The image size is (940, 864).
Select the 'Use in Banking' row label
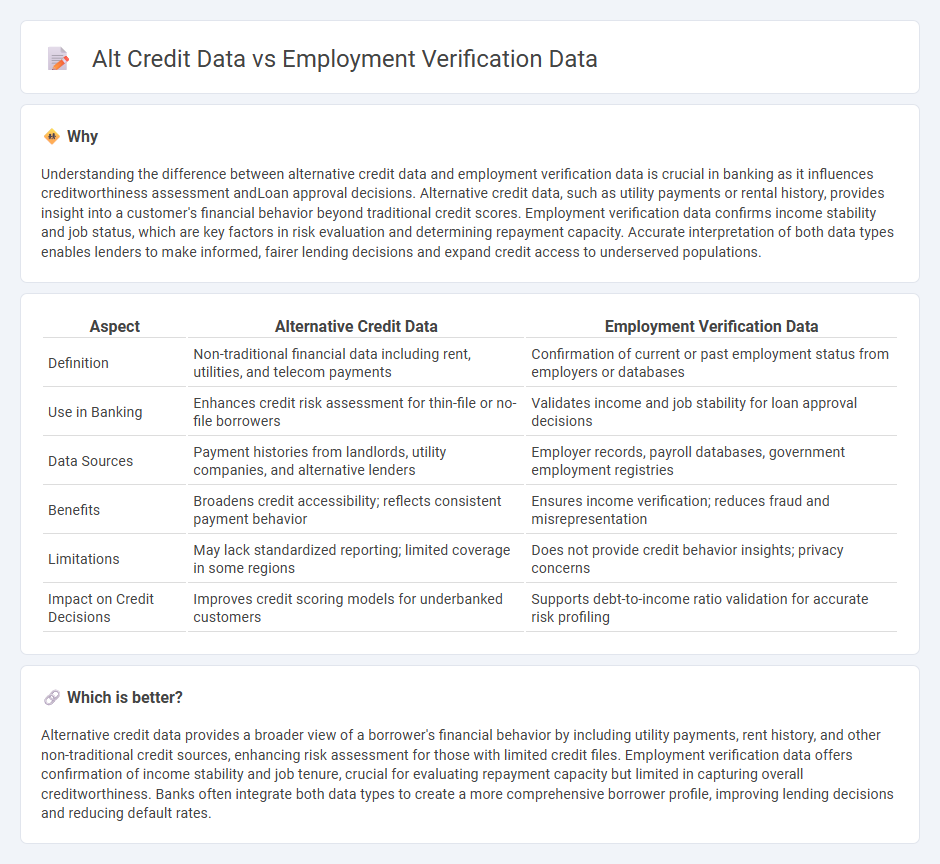pyautogui.click(x=95, y=412)
